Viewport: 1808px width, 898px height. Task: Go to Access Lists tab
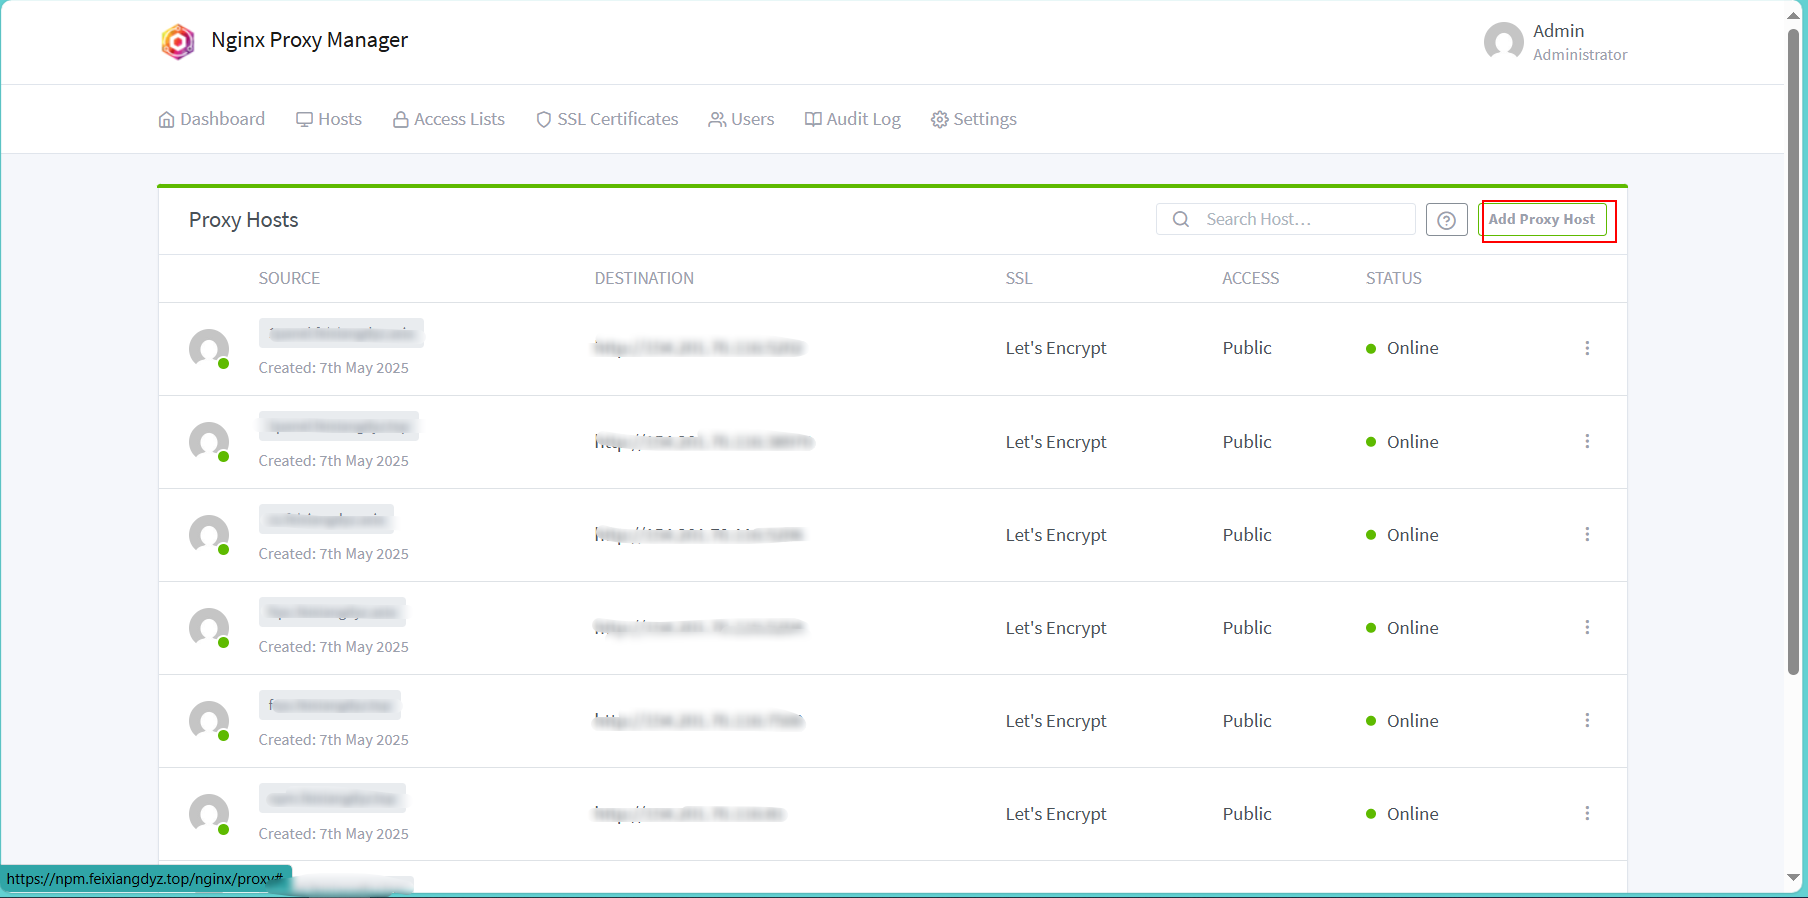point(449,119)
